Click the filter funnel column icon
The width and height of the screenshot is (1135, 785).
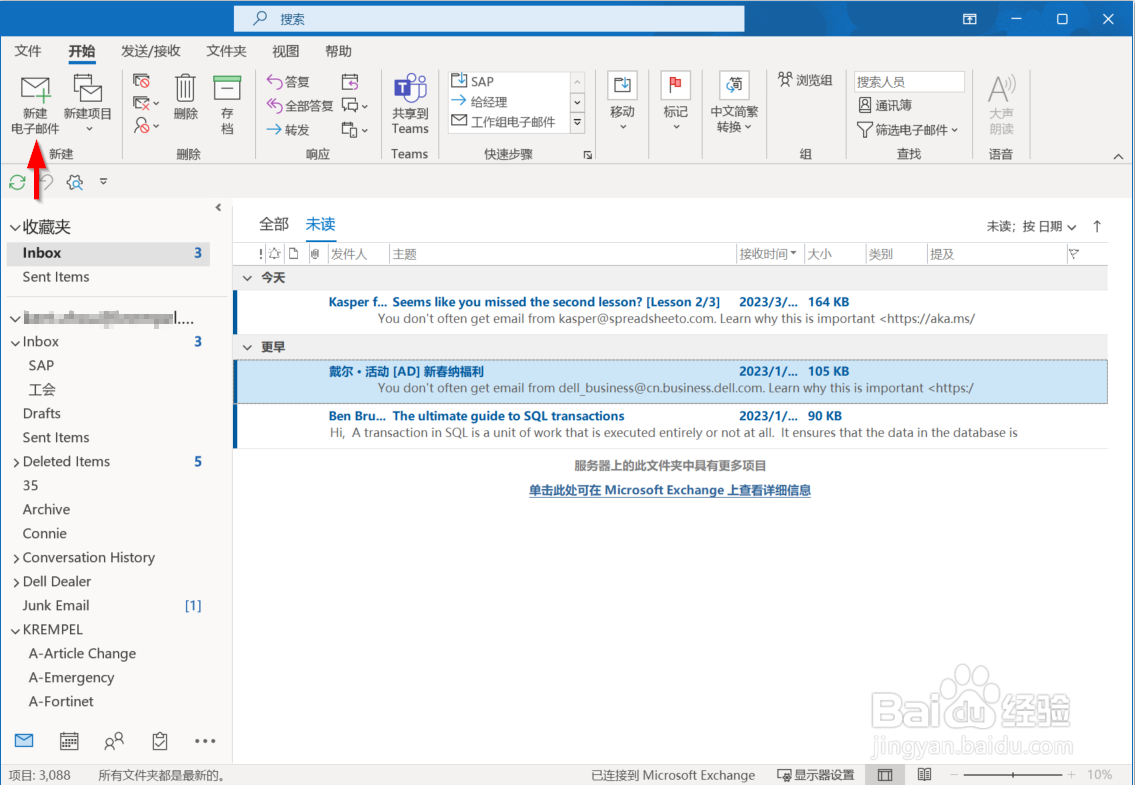(x=1073, y=254)
